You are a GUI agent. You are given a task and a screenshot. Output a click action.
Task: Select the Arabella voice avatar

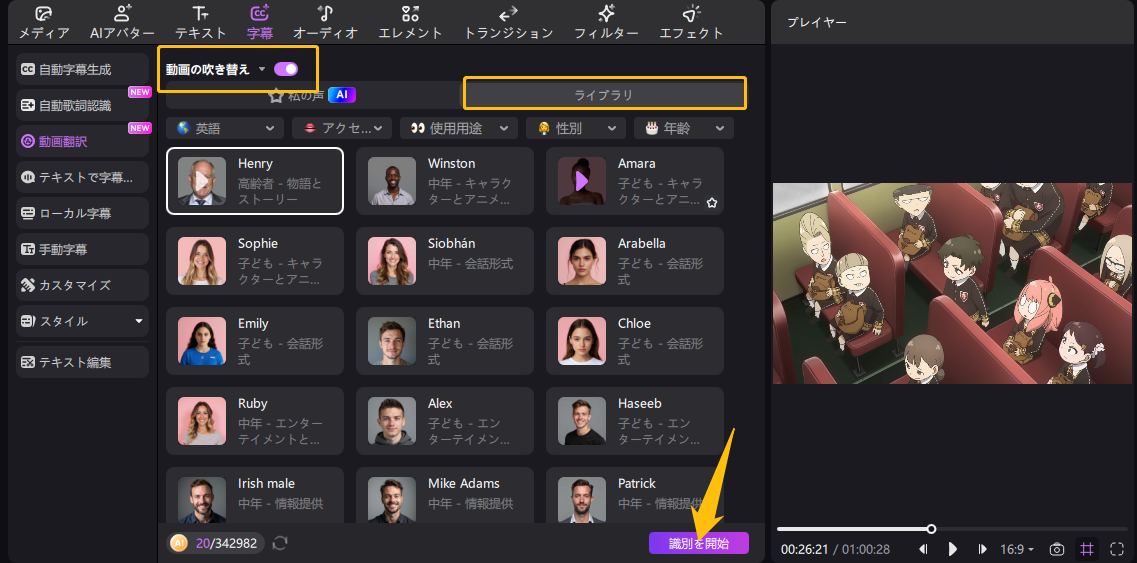(582, 260)
